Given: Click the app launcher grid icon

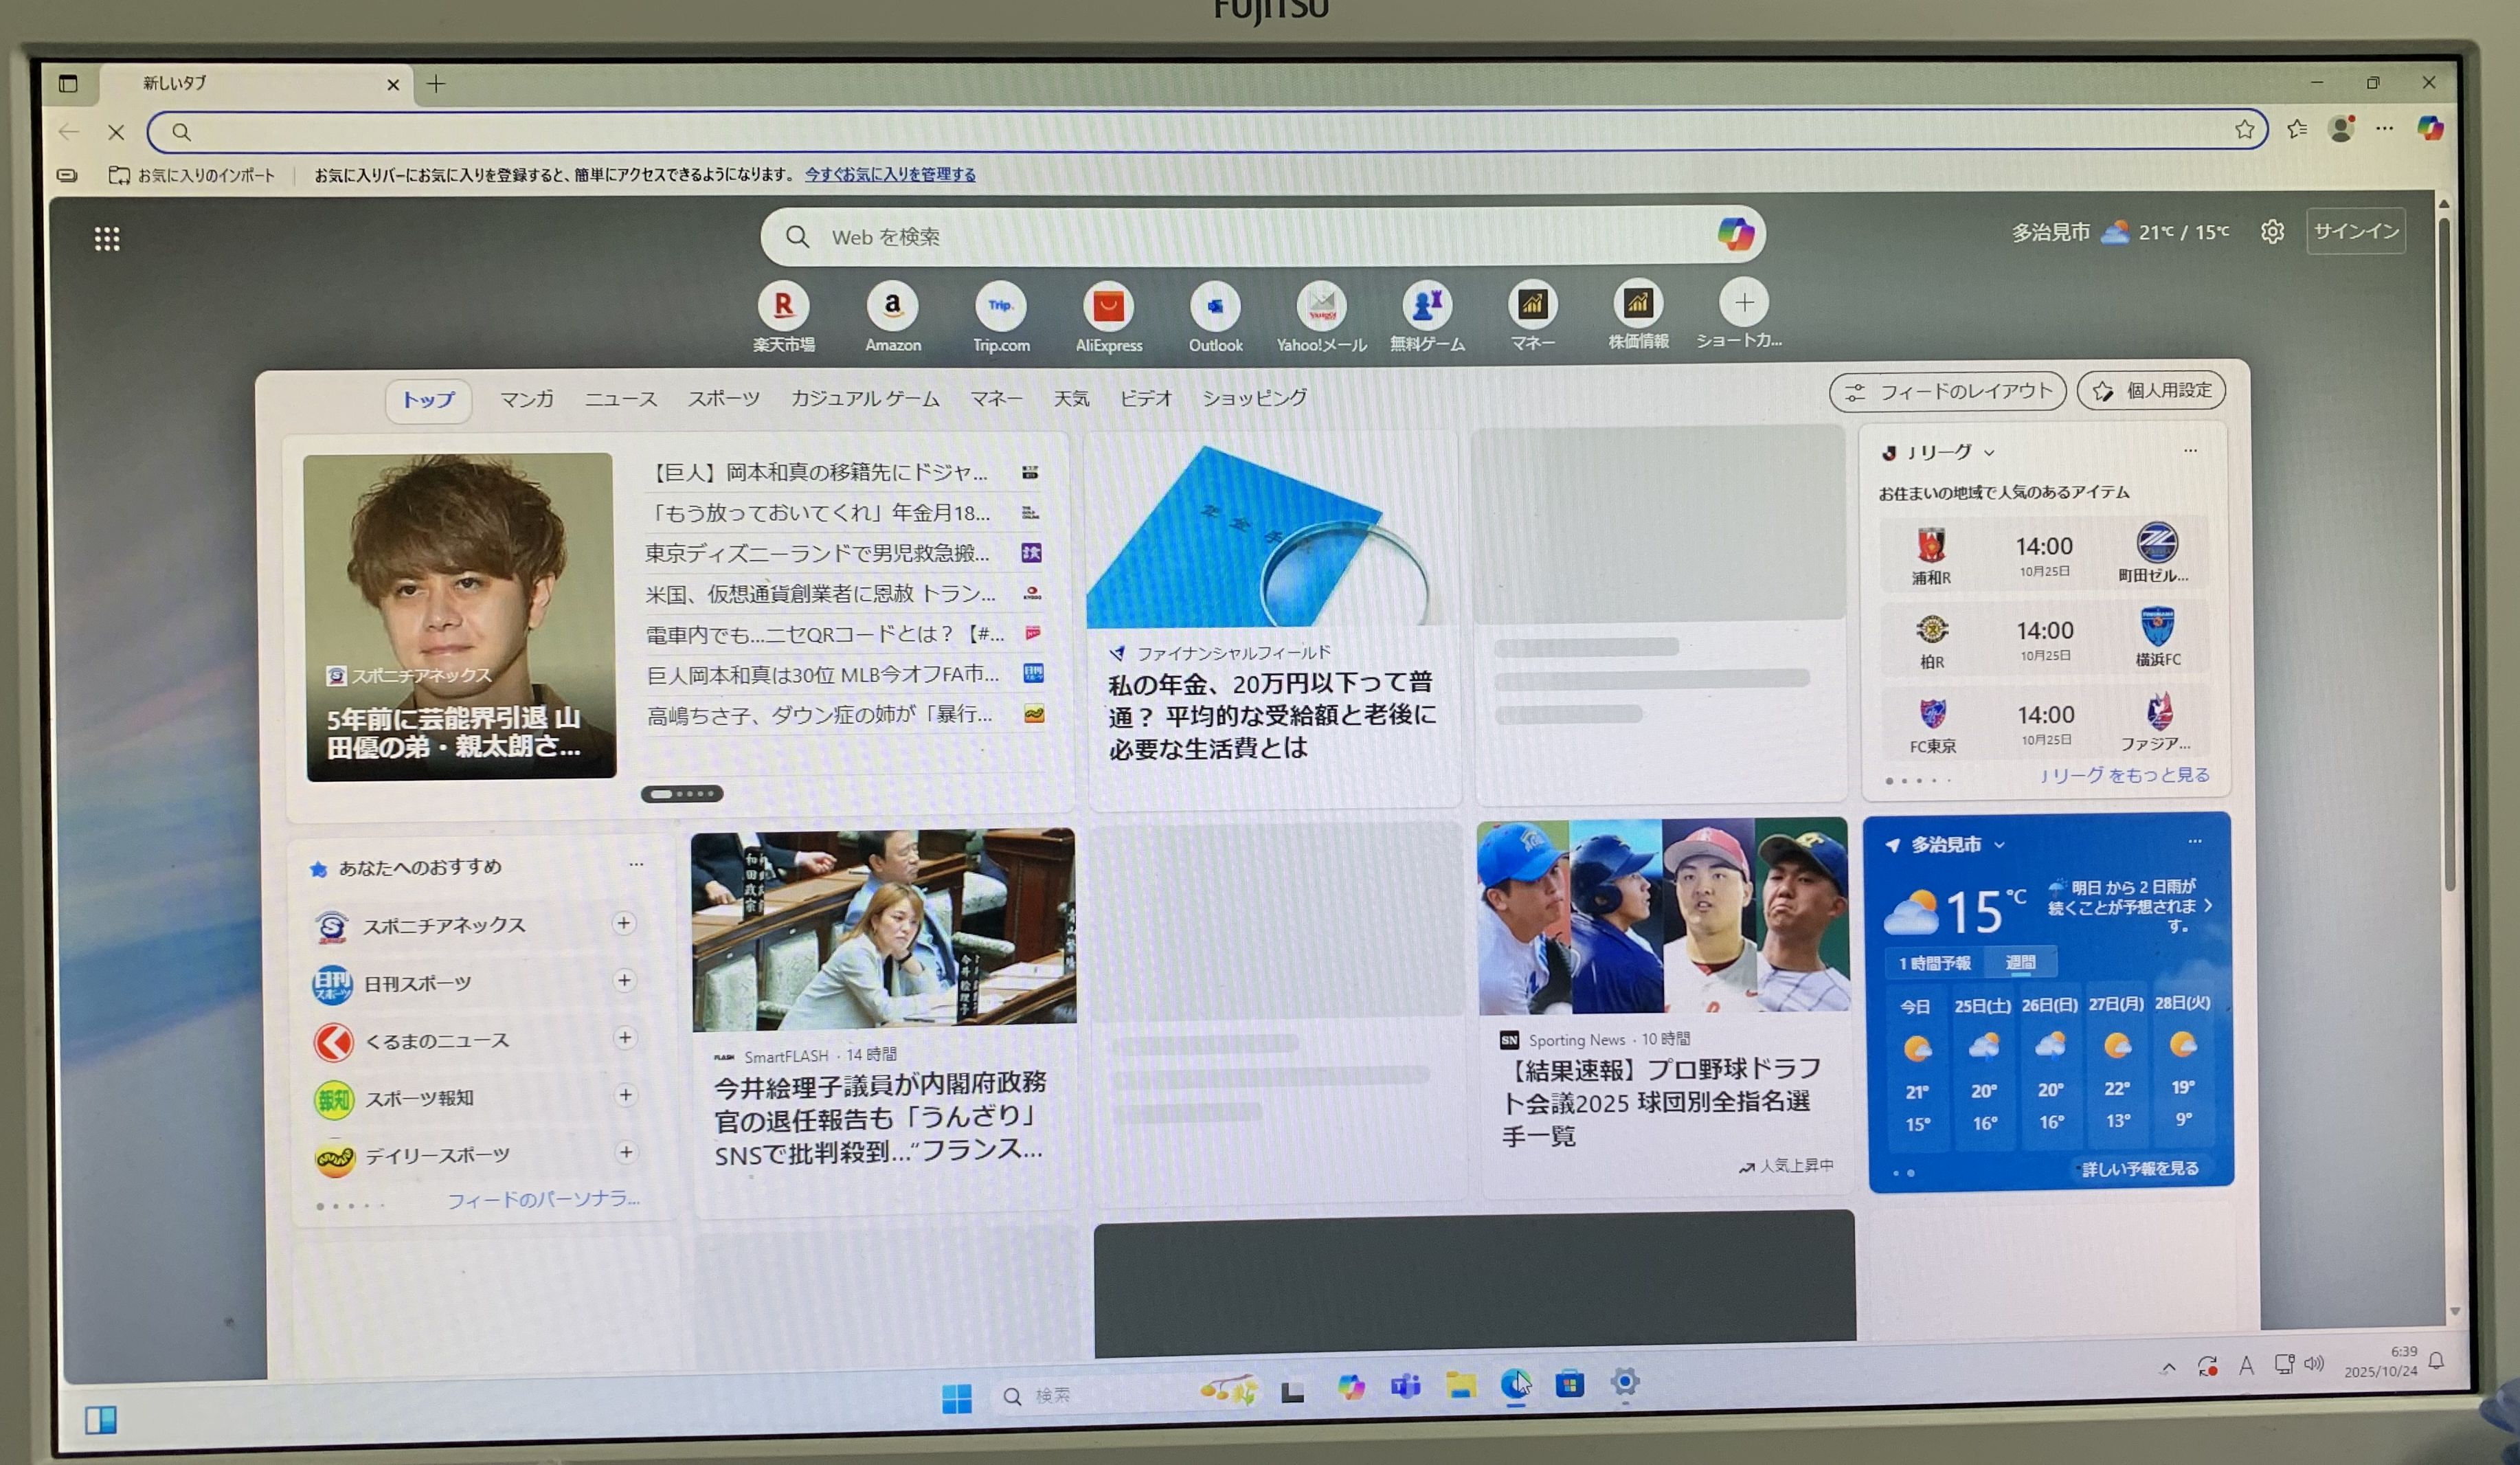Looking at the screenshot, I should tap(107, 239).
